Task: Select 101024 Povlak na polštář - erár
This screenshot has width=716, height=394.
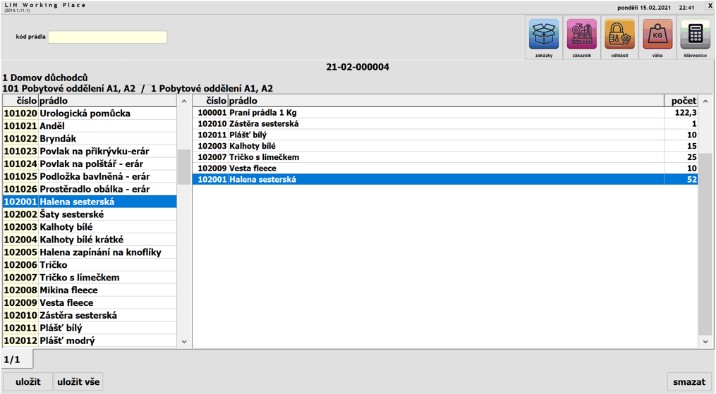Action: [90, 164]
